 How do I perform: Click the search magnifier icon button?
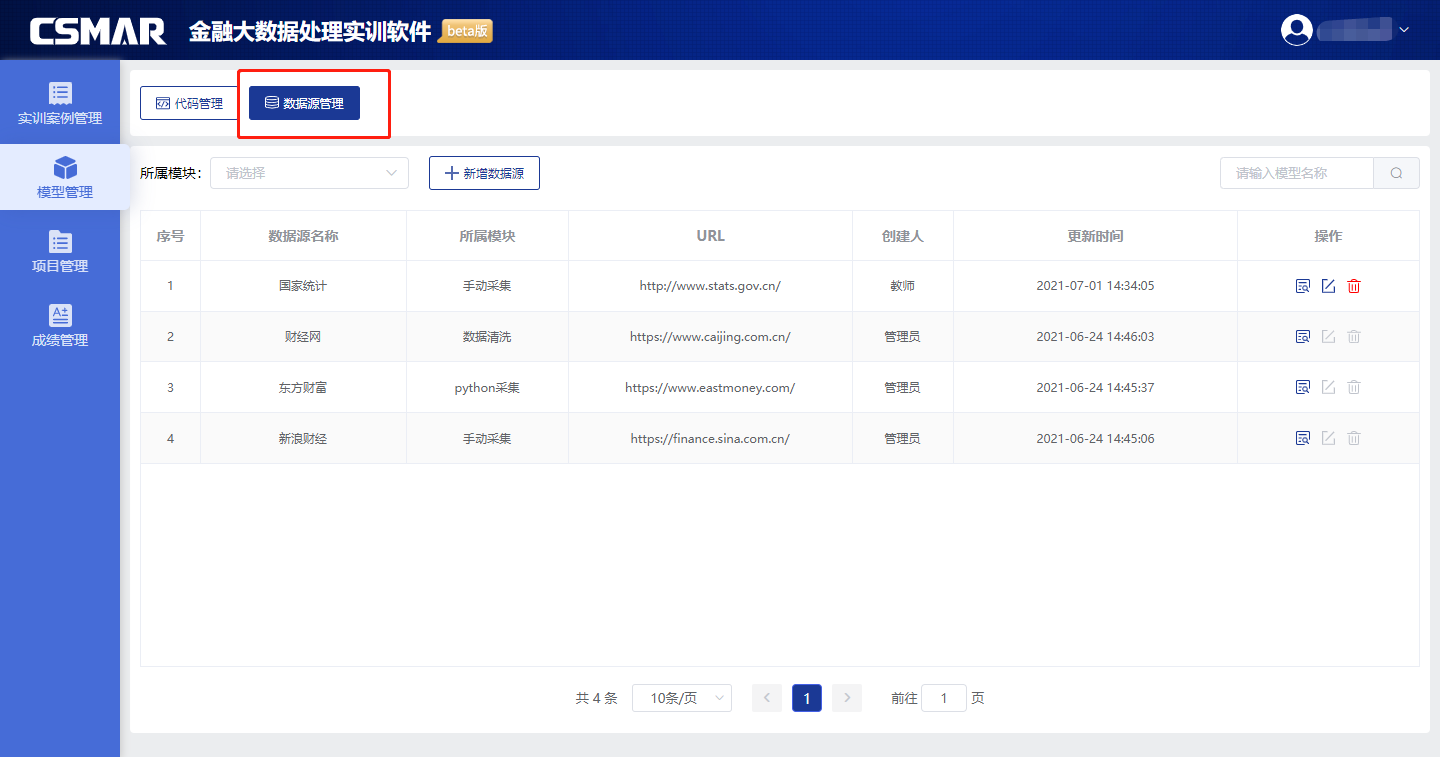(1396, 173)
